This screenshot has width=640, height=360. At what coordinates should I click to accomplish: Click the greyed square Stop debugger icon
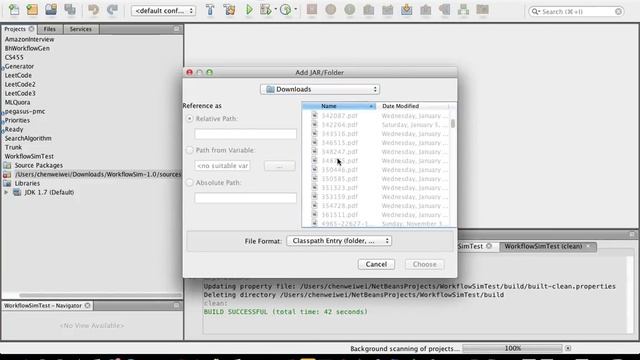point(312,9)
